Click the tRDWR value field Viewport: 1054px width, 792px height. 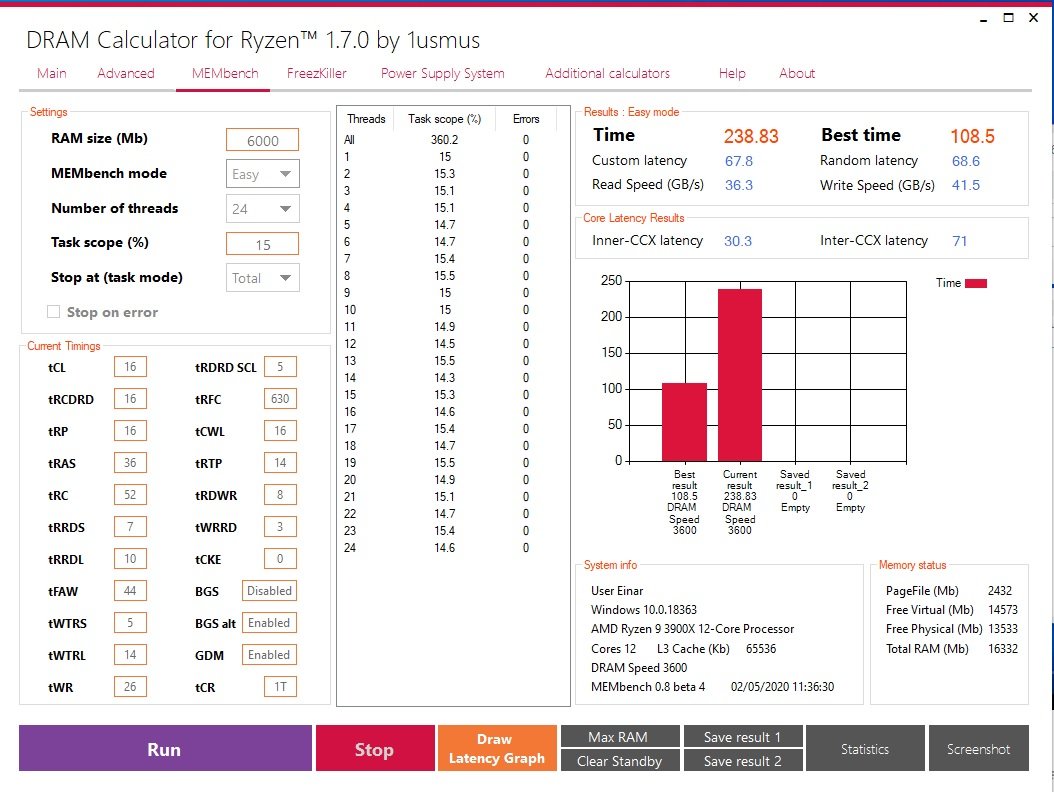(280, 494)
